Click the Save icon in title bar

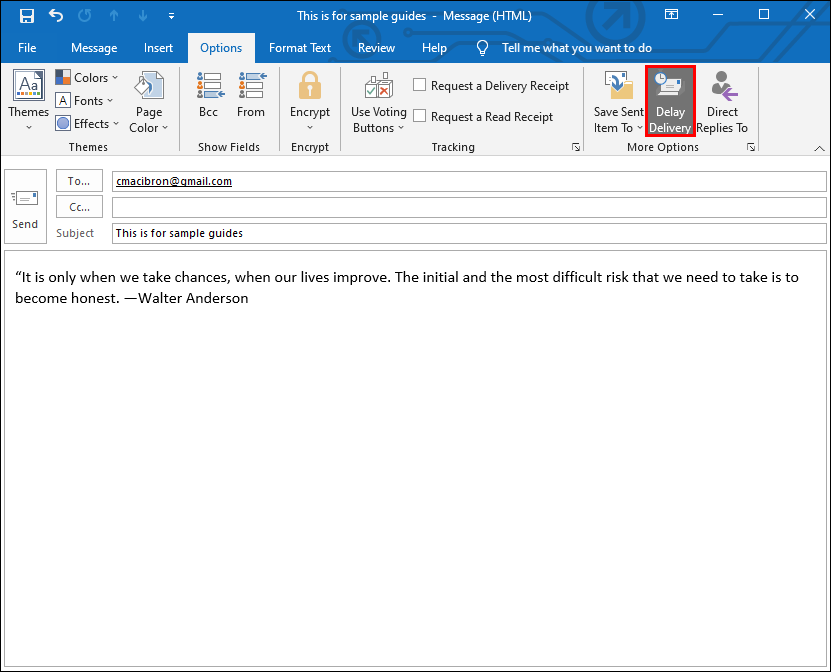pos(27,16)
